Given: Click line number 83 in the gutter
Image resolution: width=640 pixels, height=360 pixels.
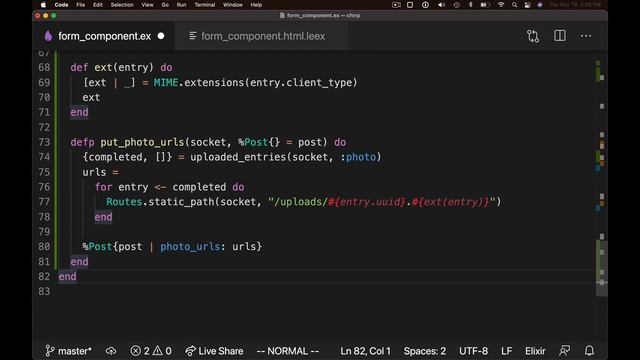Looking at the screenshot, I should coord(44,291).
